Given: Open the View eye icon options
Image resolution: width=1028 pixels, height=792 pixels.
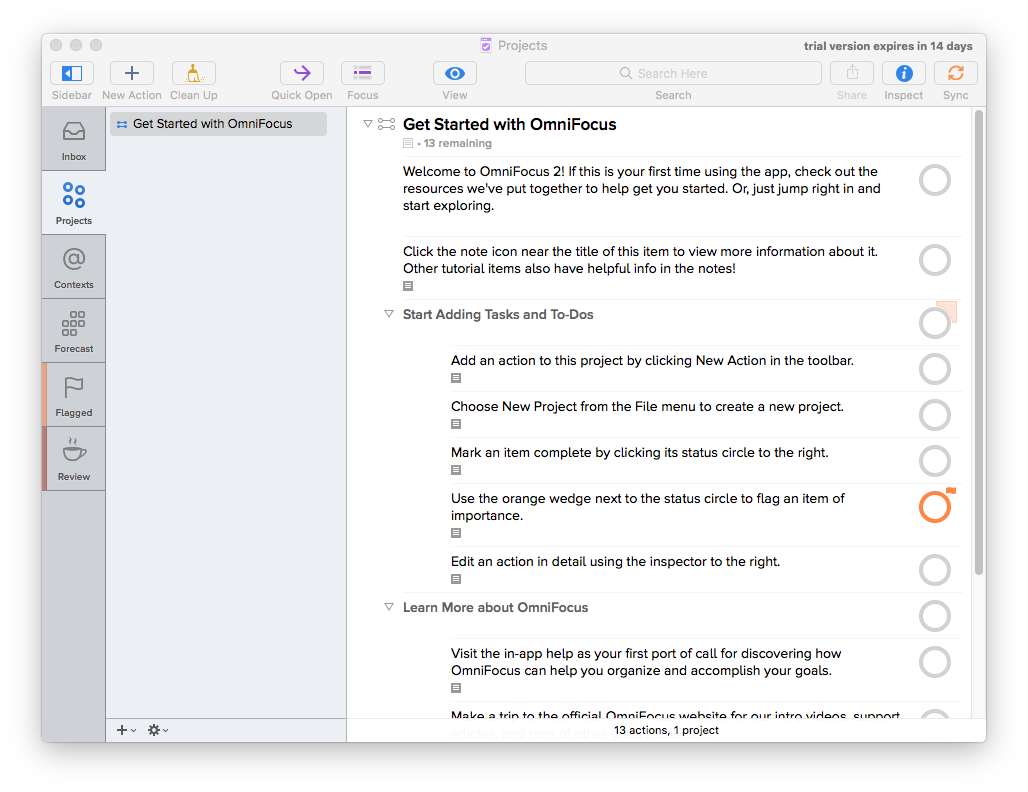Looking at the screenshot, I should pyautogui.click(x=454, y=73).
